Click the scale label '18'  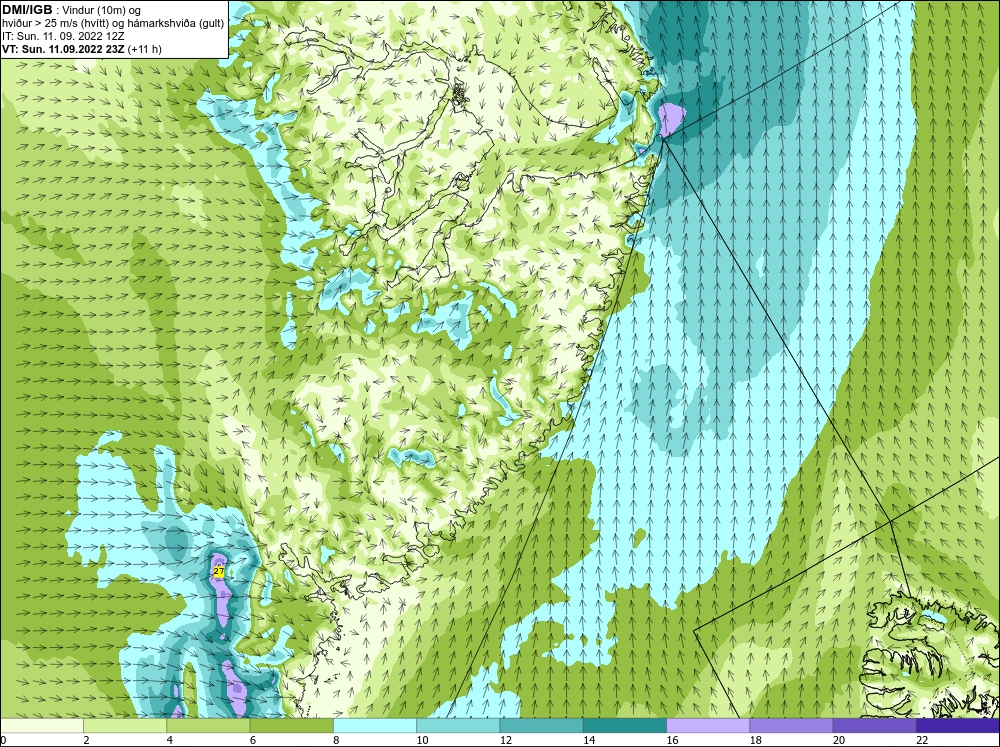pos(755,740)
